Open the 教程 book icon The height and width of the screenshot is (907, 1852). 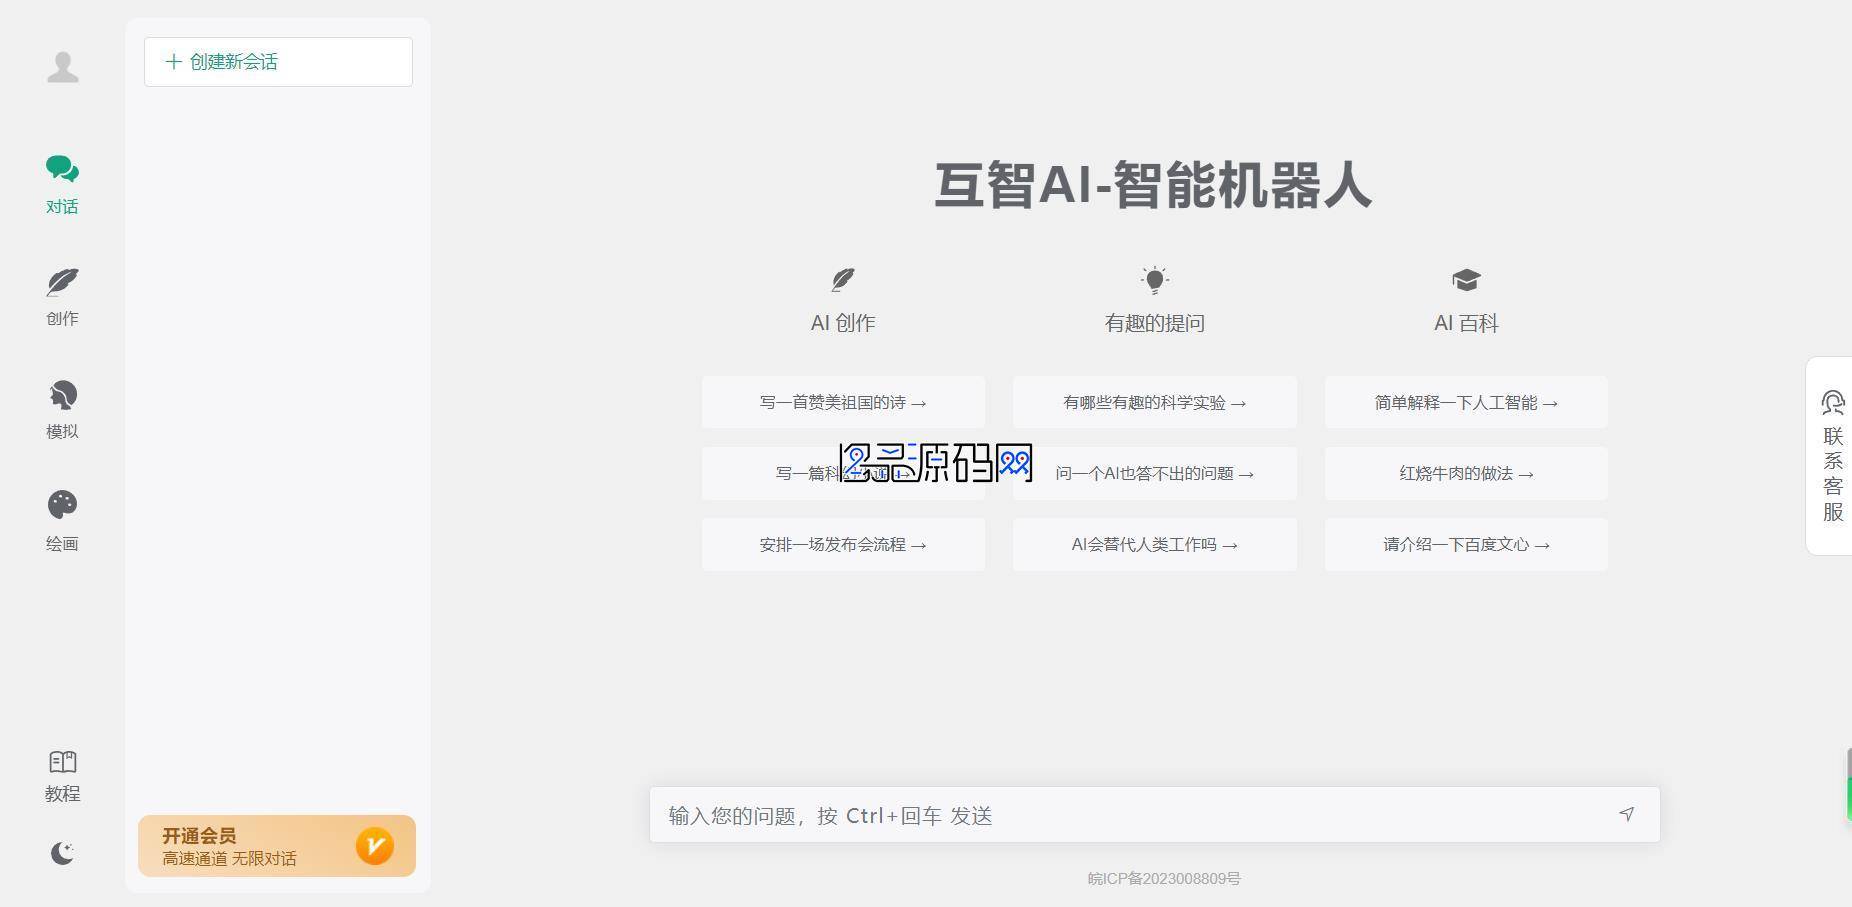tap(62, 762)
